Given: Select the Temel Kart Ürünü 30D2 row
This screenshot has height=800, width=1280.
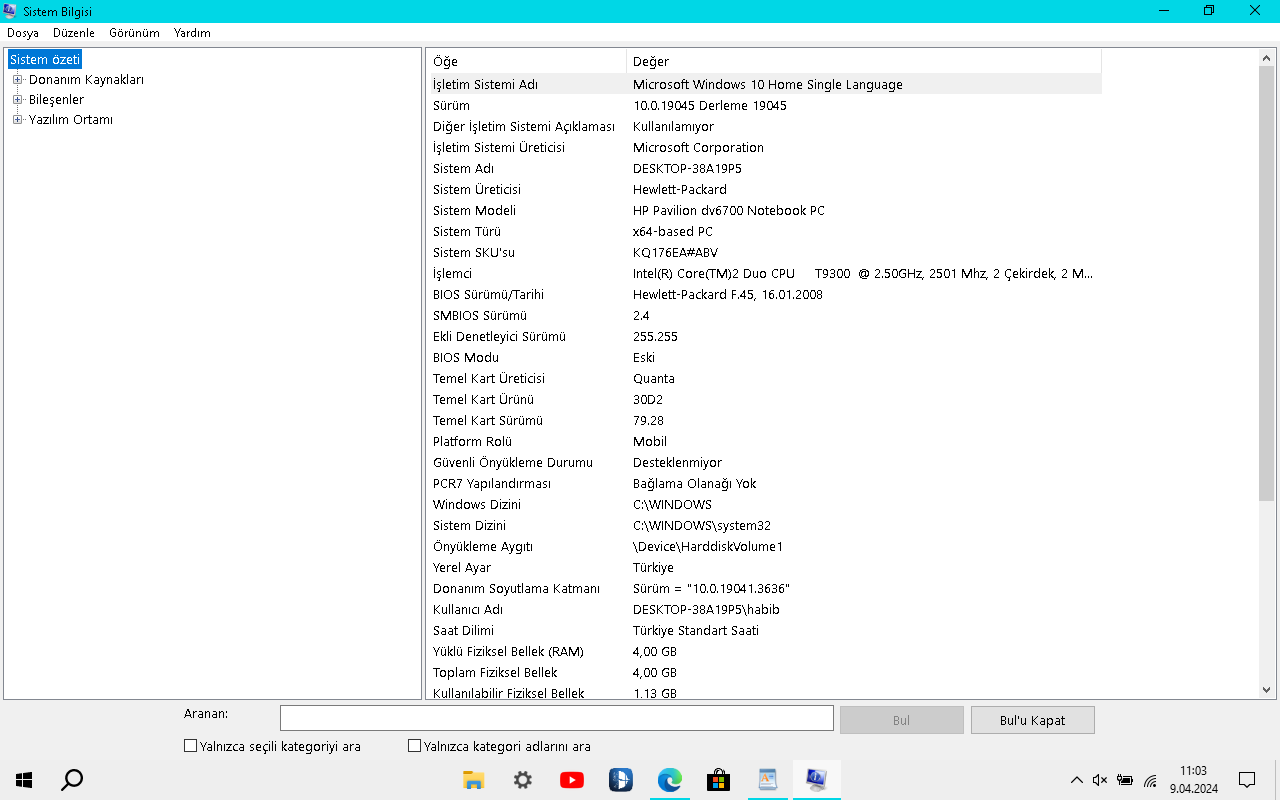Looking at the screenshot, I should point(765,399).
